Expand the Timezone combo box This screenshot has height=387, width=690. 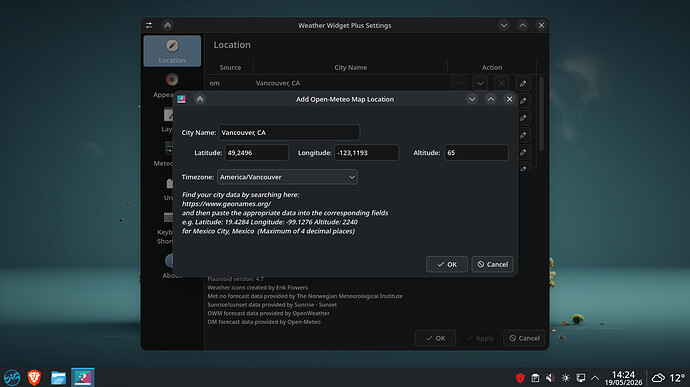tap(287, 177)
